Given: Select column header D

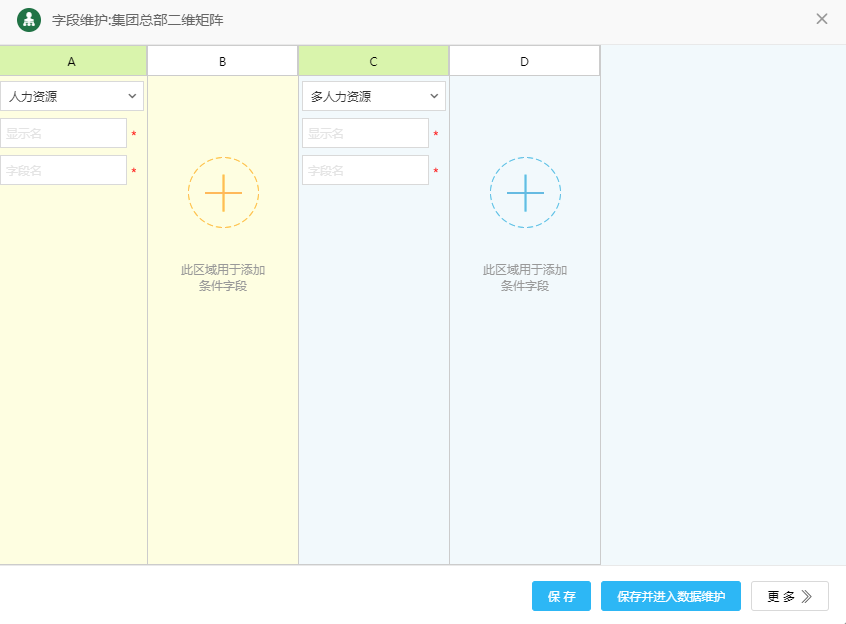Looking at the screenshot, I should pos(524,61).
